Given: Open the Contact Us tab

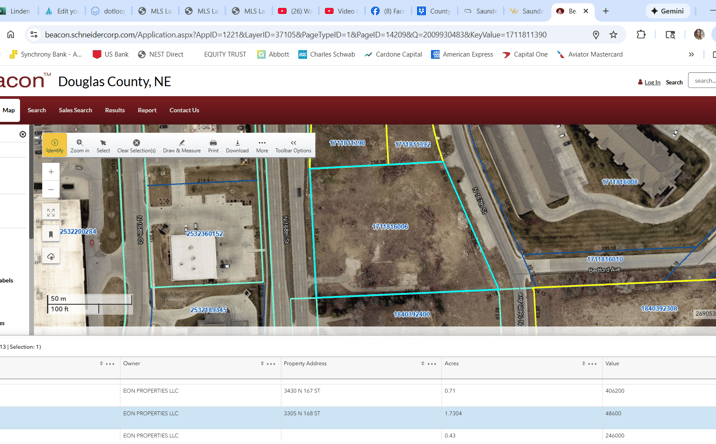Looking at the screenshot, I should click(184, 110).
